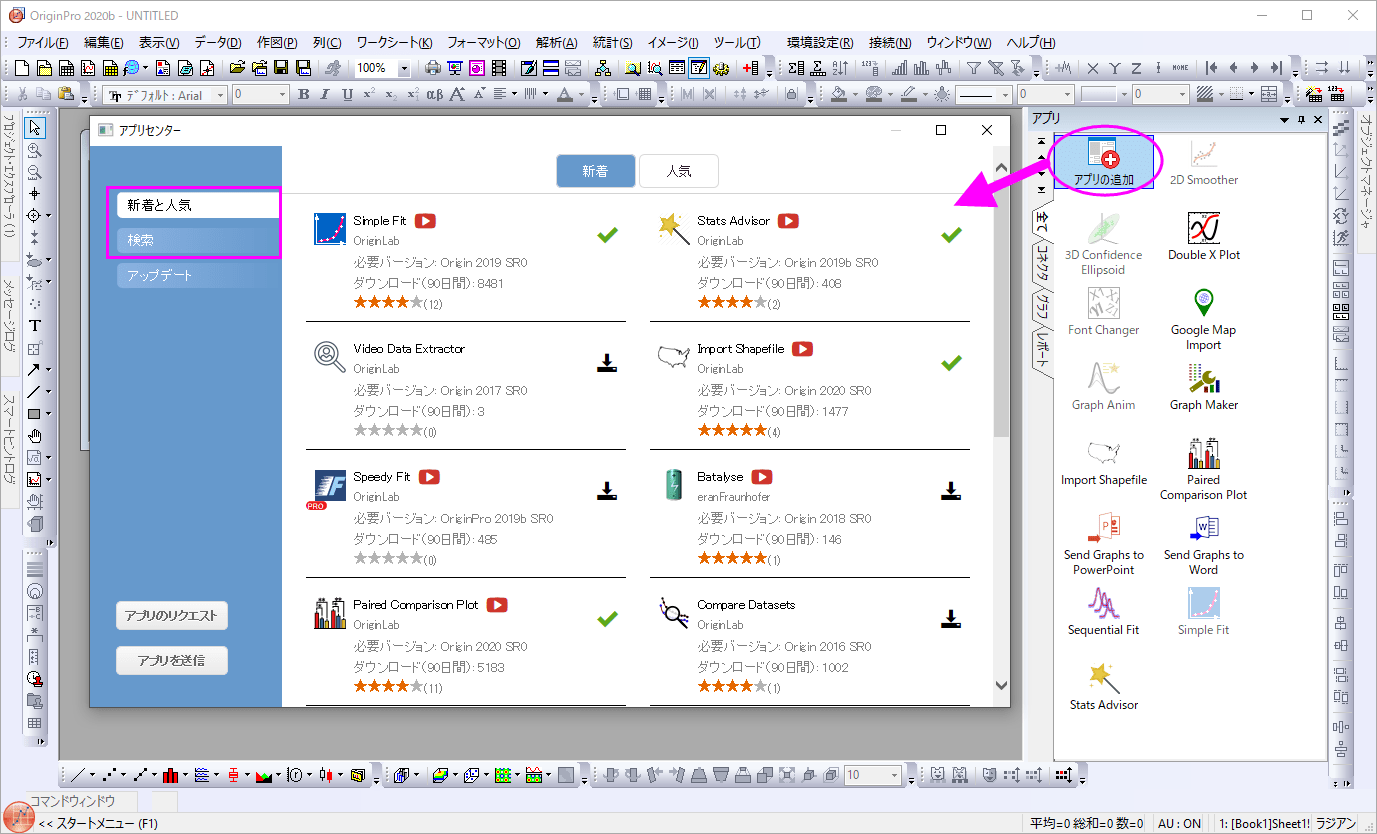Select the コネクタ tab in Apps panel
Screen dimensions: 1377x834
(x=1042, y=263)
